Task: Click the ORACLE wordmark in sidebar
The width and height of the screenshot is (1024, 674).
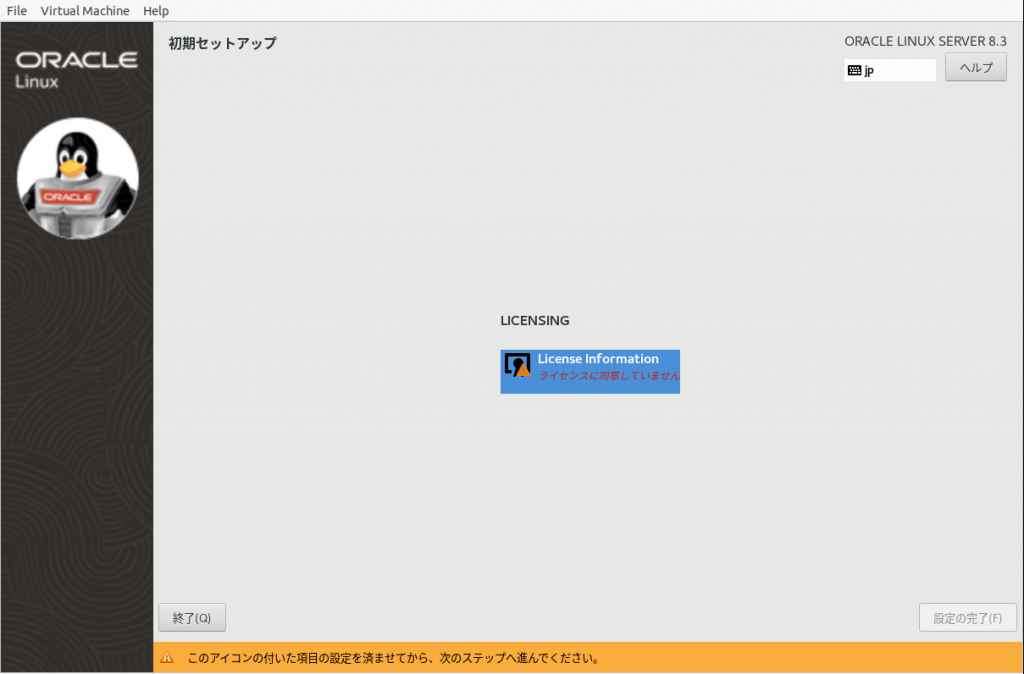Action: [77, 60]
